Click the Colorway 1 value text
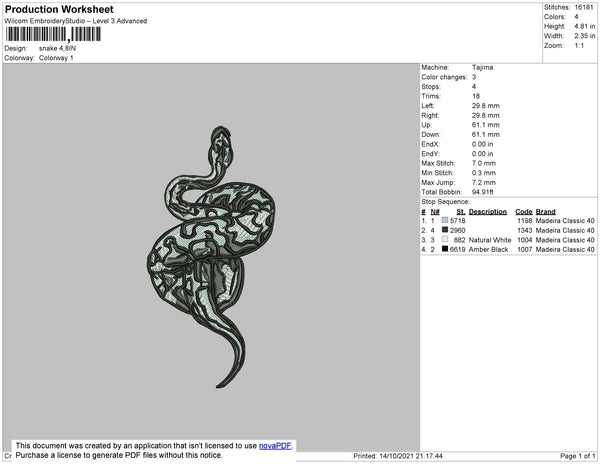Viewport: 600px width, 464px height. point(56,58)
